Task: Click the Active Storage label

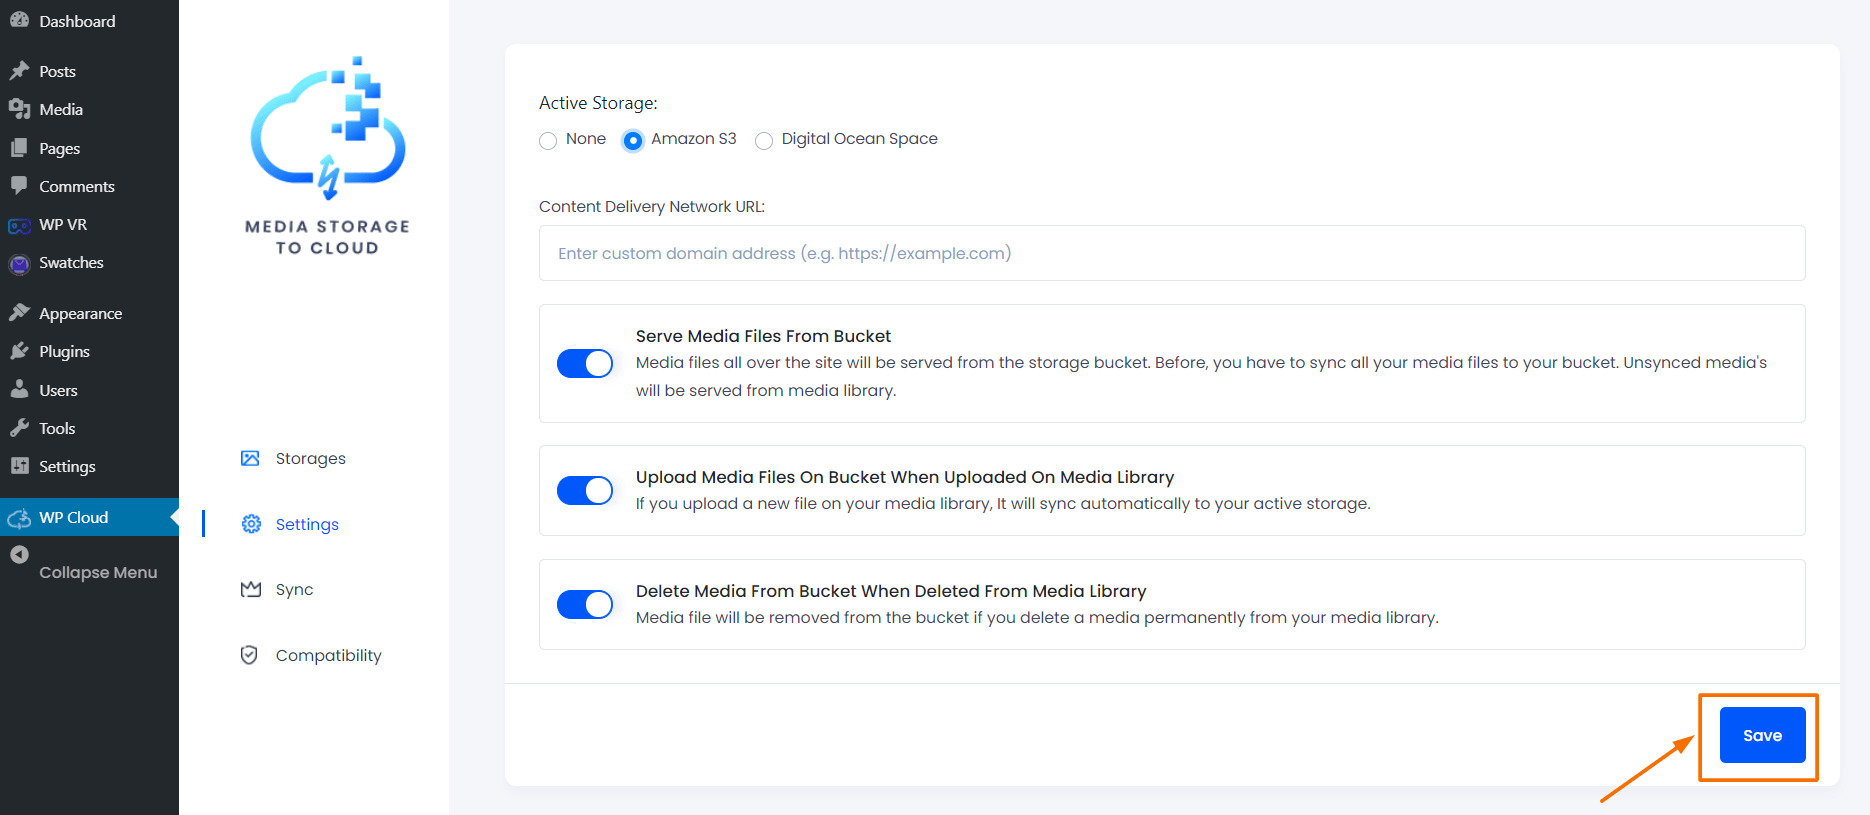Action: point(598,103)
